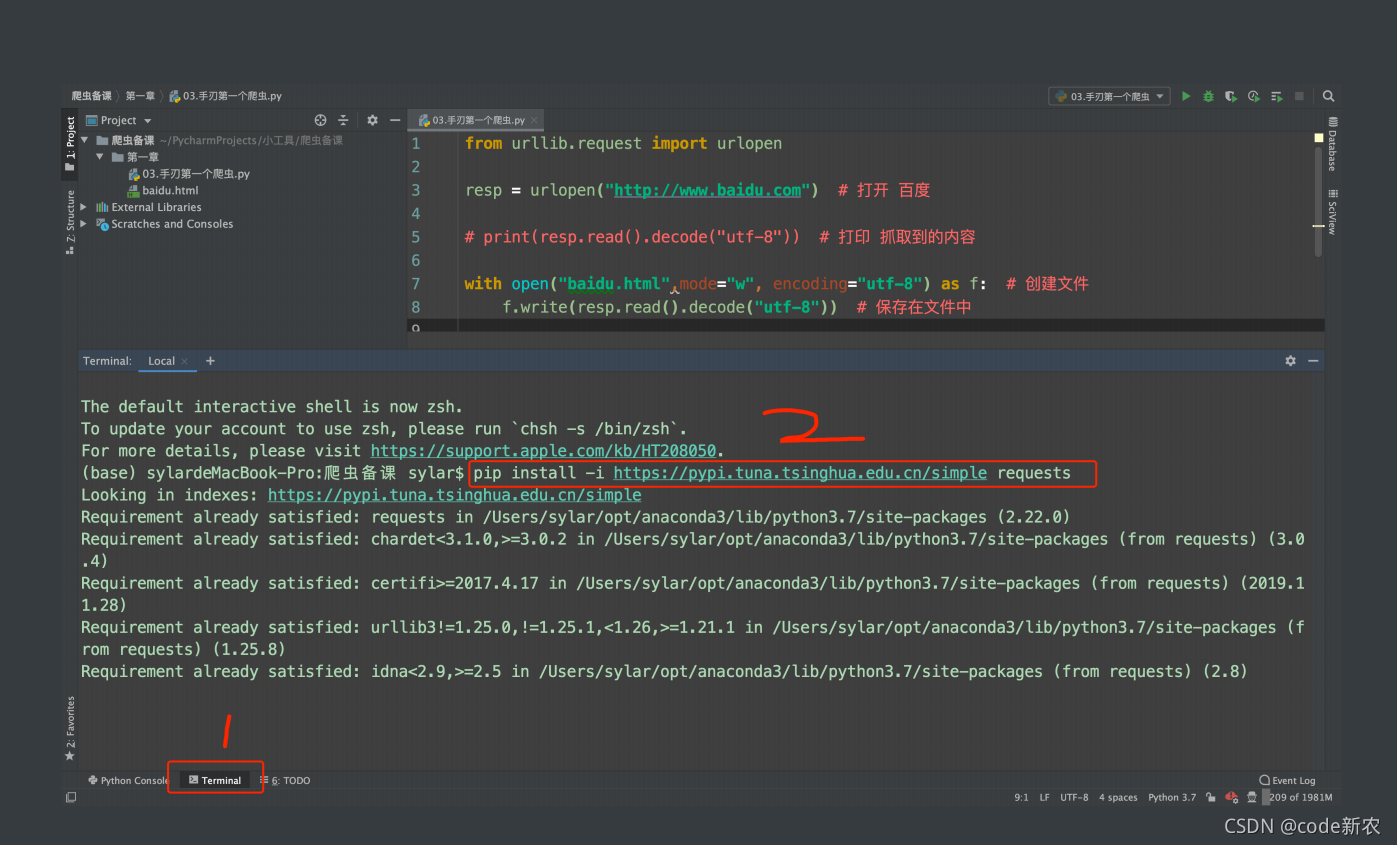Add a new terminal session with plus button
The width and height of the screenshot is (1397, 845).
click(208, 360)
